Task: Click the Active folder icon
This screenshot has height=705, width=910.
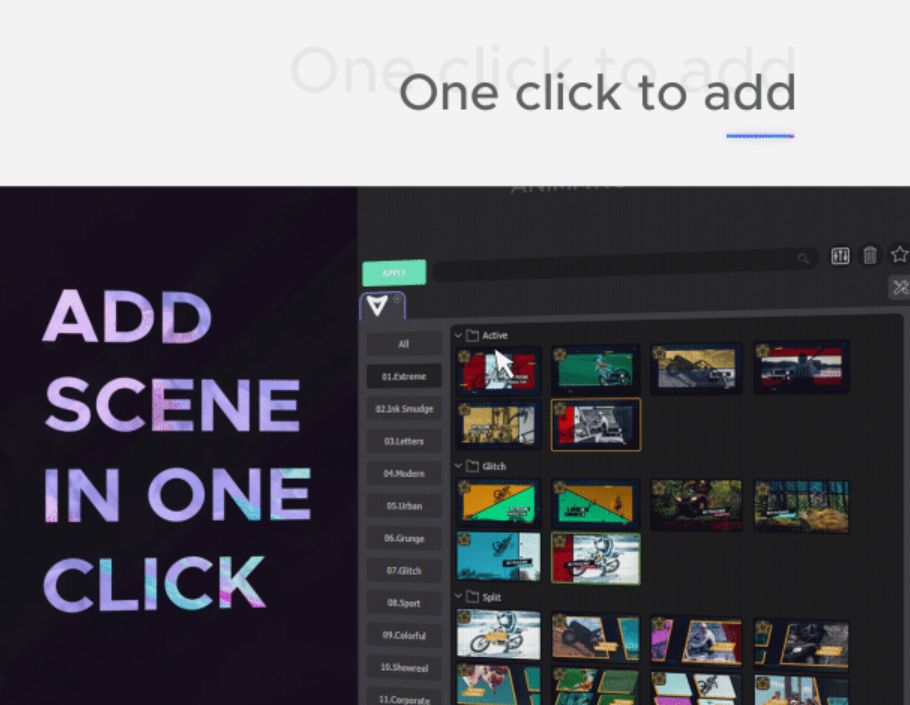Action: pos(472,336)
